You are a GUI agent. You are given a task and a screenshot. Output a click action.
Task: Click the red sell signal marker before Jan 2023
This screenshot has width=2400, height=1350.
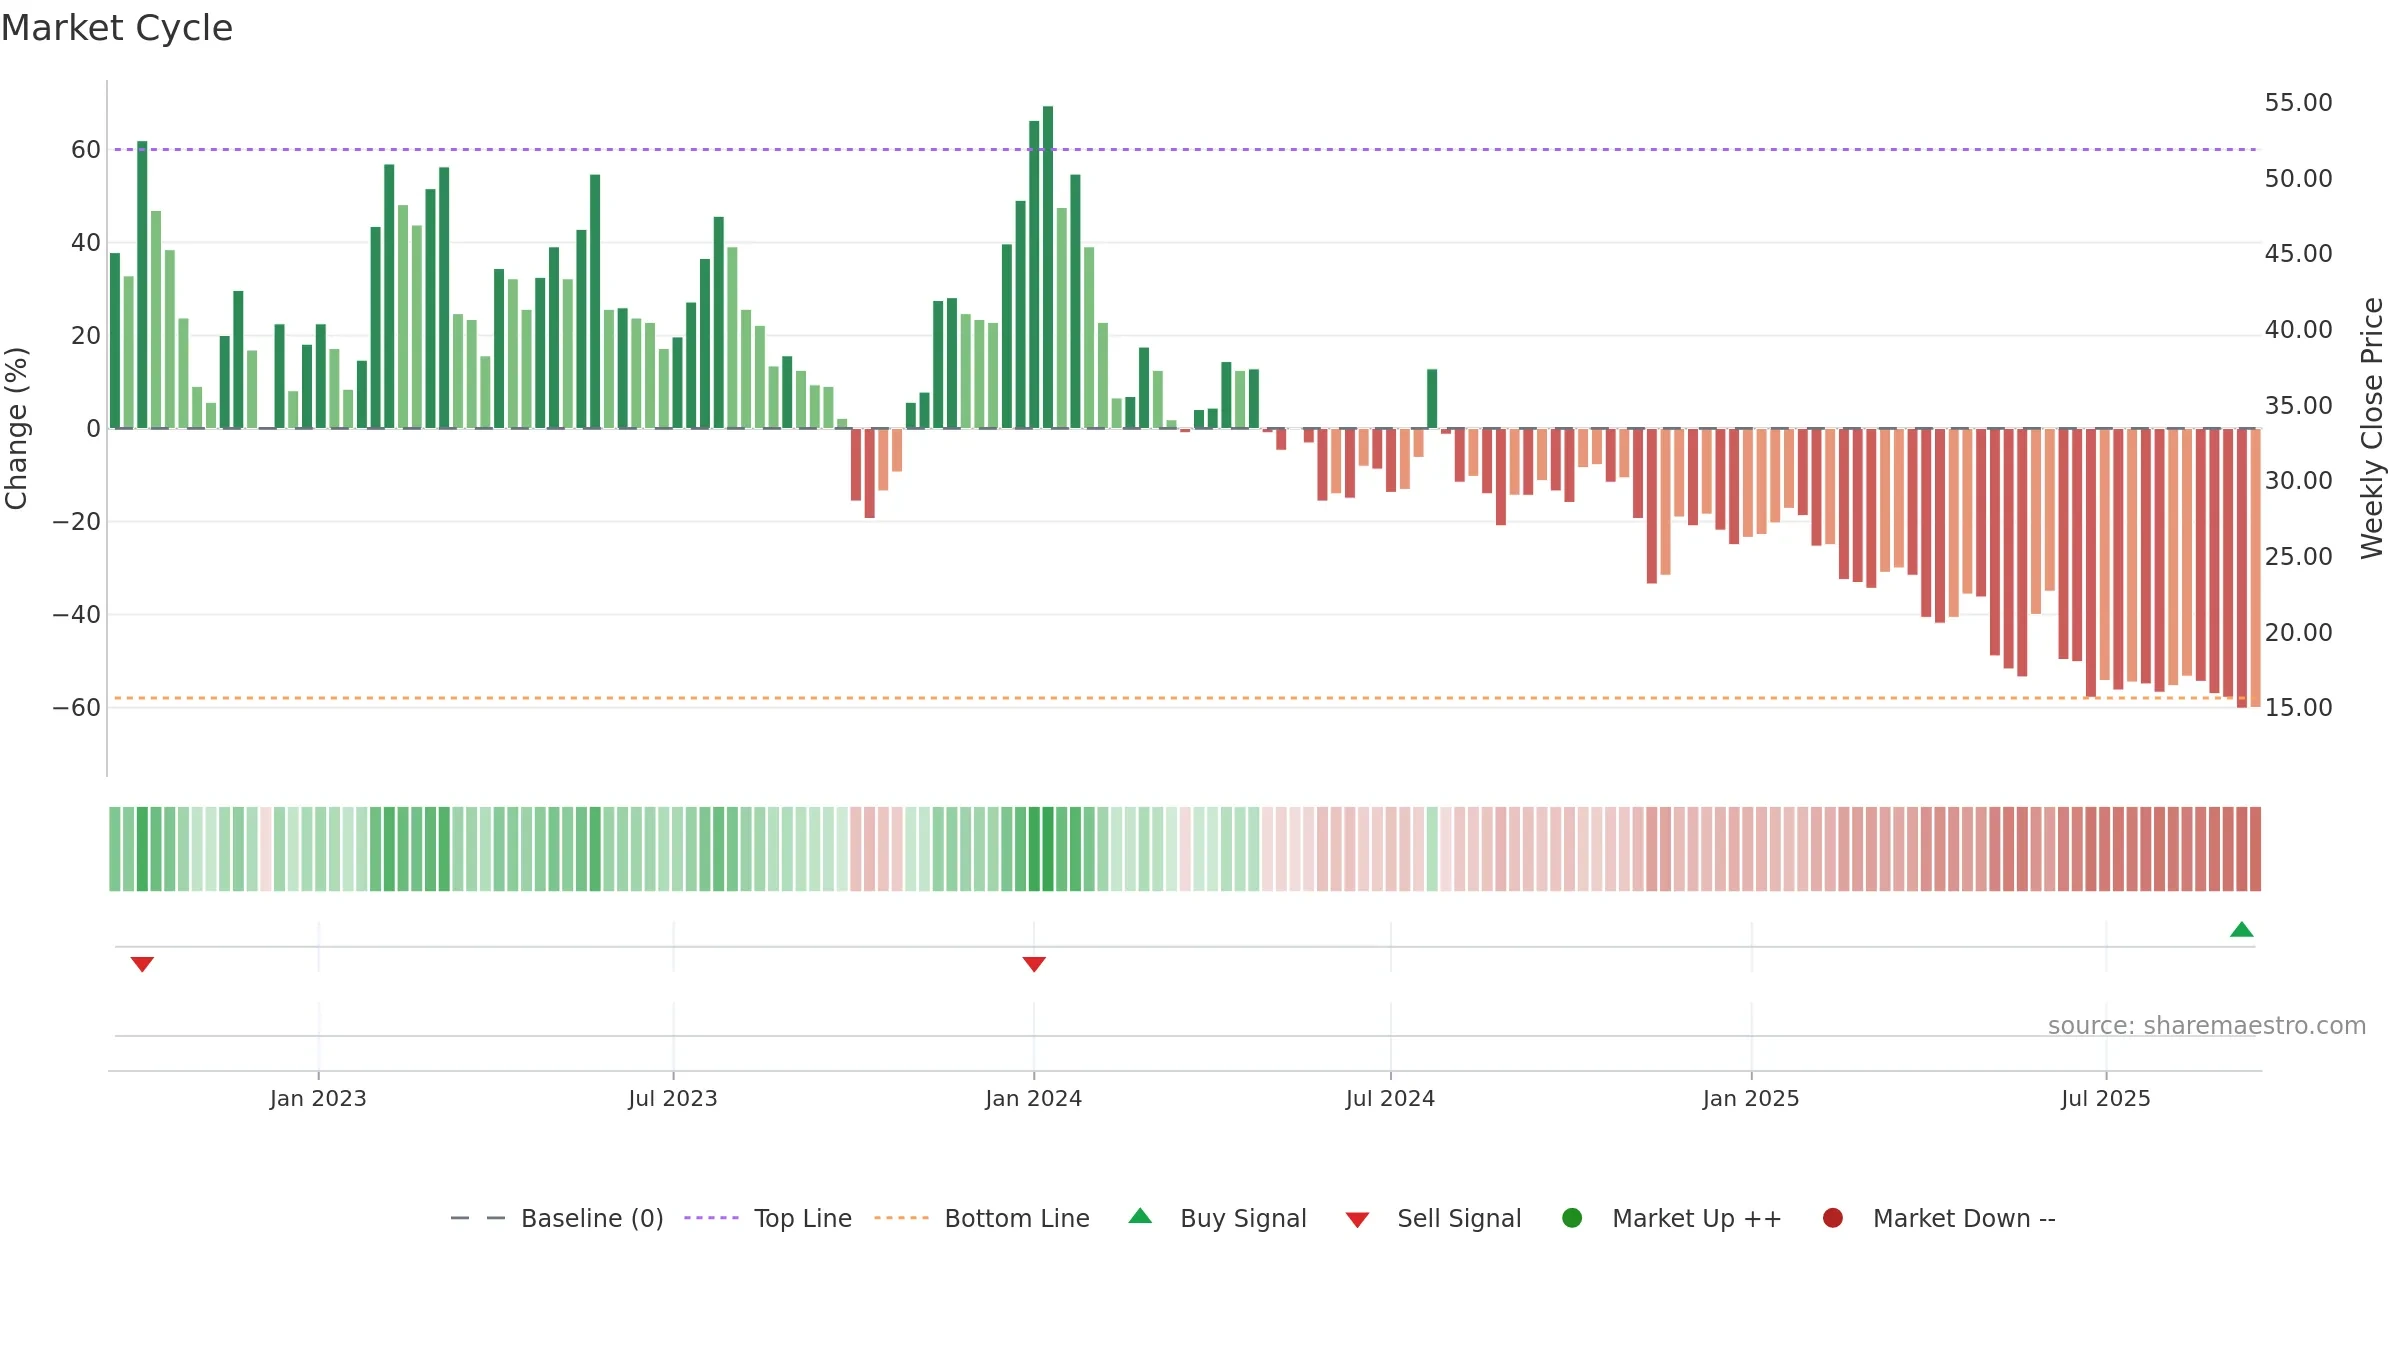click(142, 964)
